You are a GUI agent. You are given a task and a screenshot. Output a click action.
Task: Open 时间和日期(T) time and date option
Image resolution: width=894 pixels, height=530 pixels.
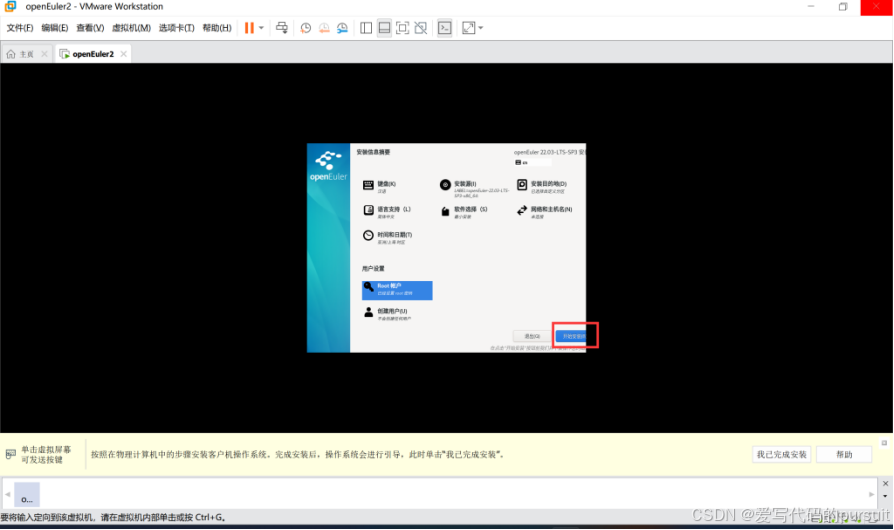pyautogui.click(x=387, y=237)
